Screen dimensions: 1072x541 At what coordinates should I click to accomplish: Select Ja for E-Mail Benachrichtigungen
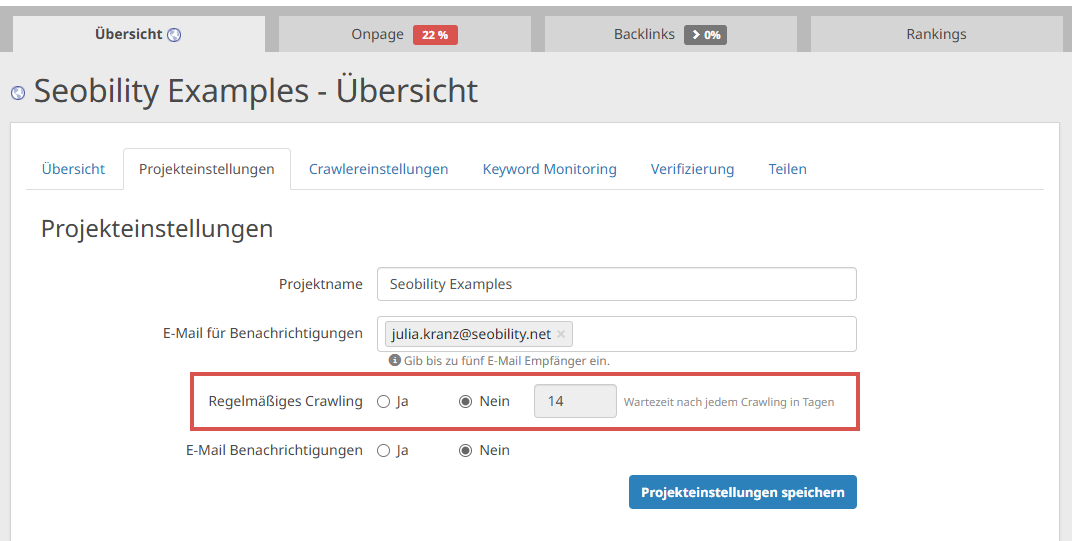tap(384, 451)
